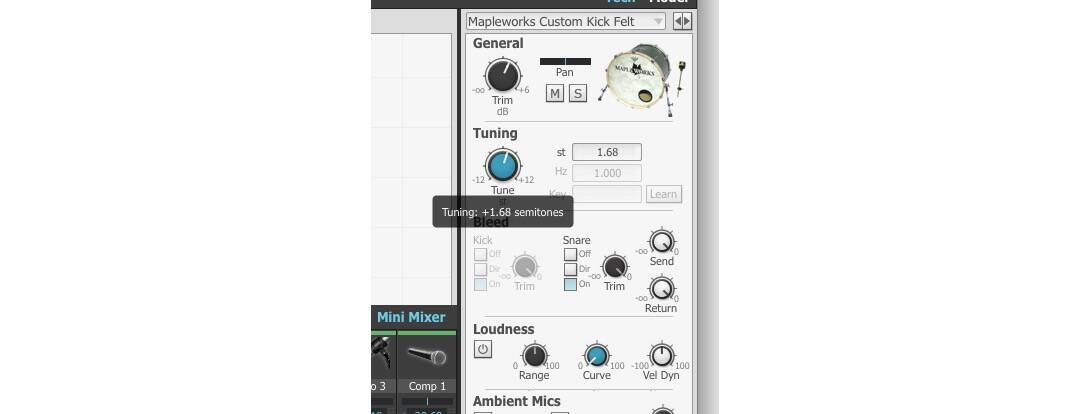
Task: Select Kick bleed Dir checkbox
Action: pyautogui.click(x=480, y=269)
